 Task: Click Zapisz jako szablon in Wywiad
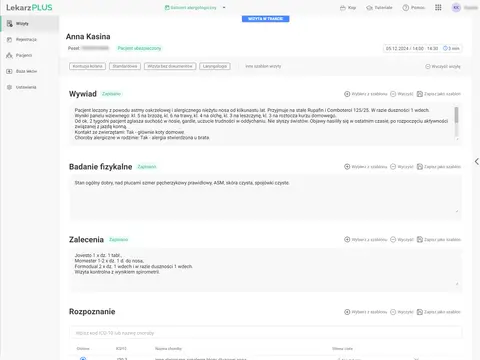(x=439, y=94)
